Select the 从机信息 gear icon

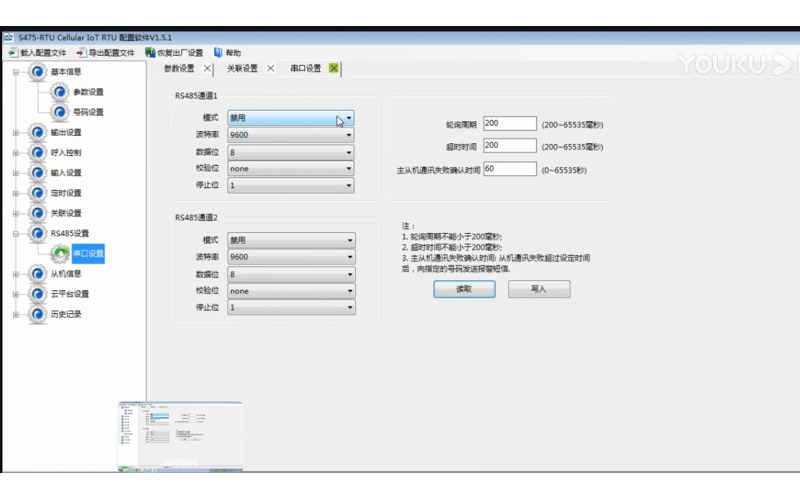click(x=37, y=274)
